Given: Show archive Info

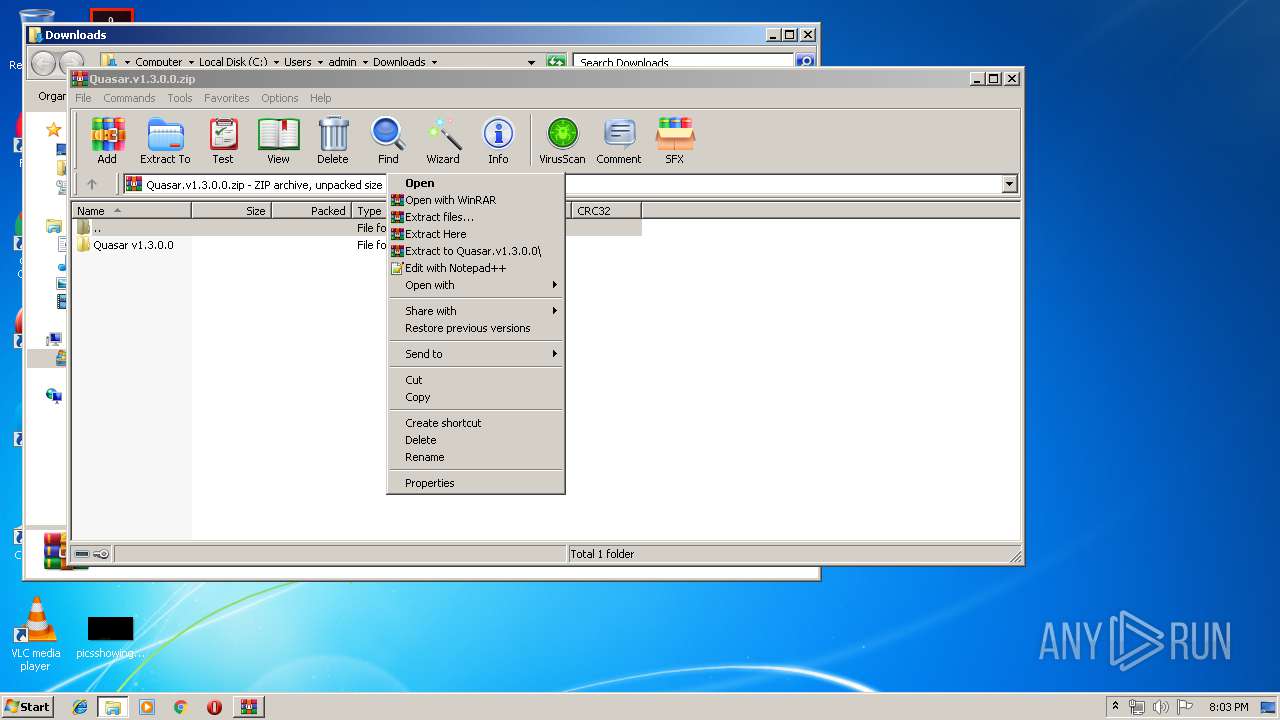Looking at the screenshot, I should pyautogui.click(x=498, y=141).
